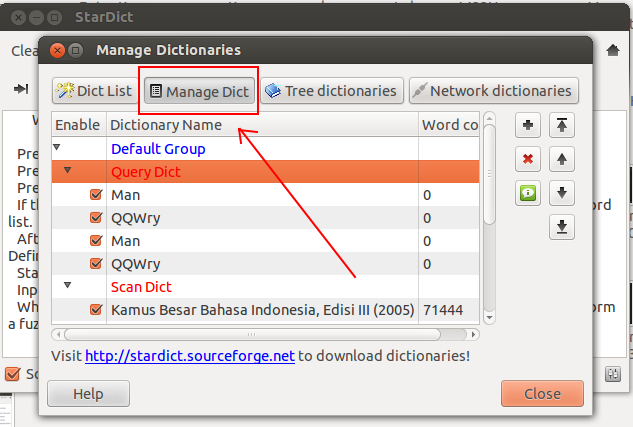Image resolution: width=633 pixels, height=427 pixels.
Task: Open the stardict.sourceforge.net link
Action: 190,356
